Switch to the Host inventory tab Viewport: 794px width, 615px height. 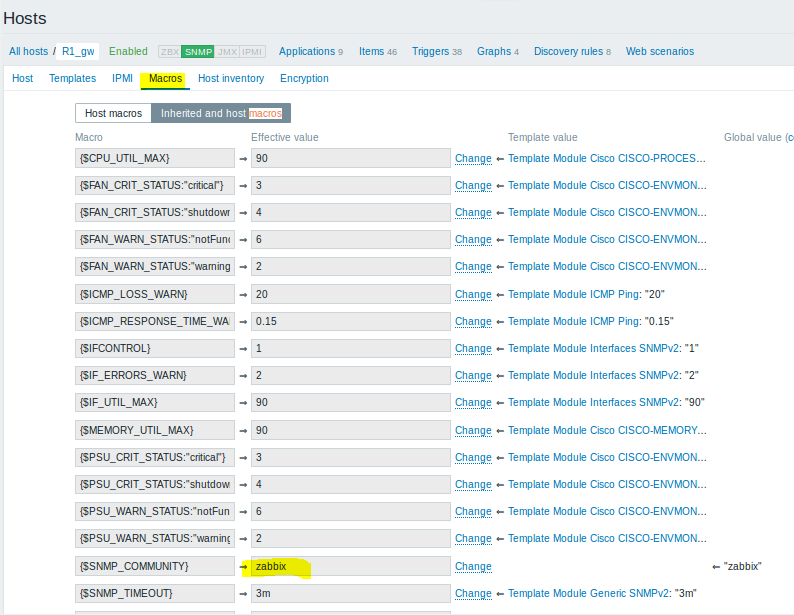(231, 78)
